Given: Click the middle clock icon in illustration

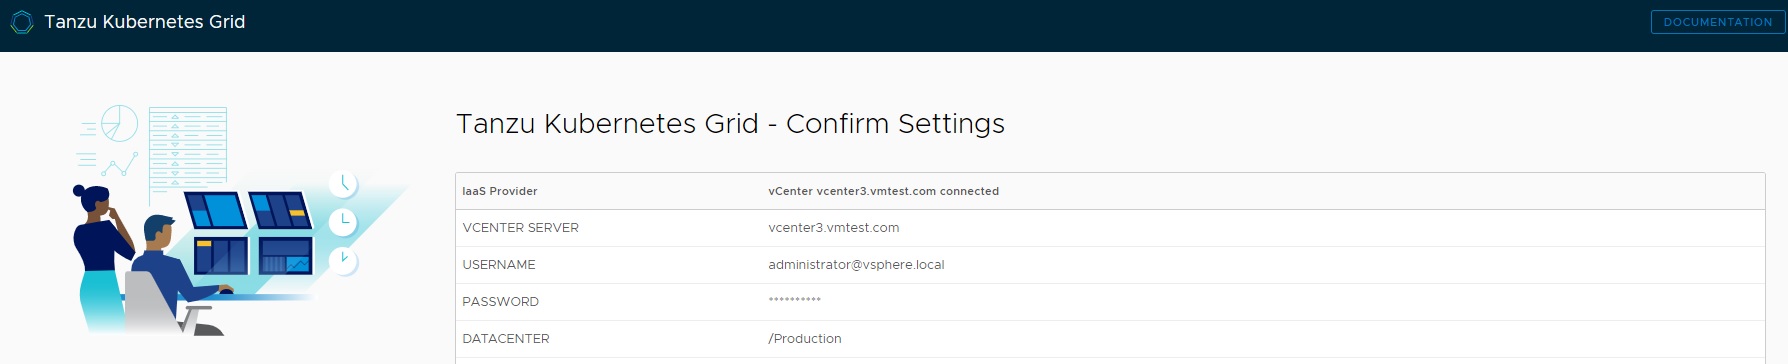Looking at the screenshot, I should pyautogui.click(x=343, y=221).
